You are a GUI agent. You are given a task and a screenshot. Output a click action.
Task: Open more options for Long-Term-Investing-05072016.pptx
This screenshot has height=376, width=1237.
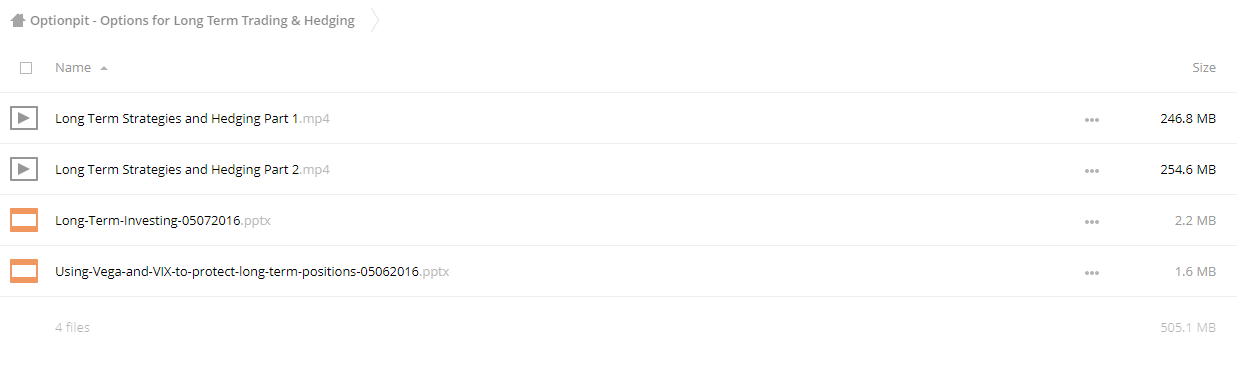[1091, 221]
